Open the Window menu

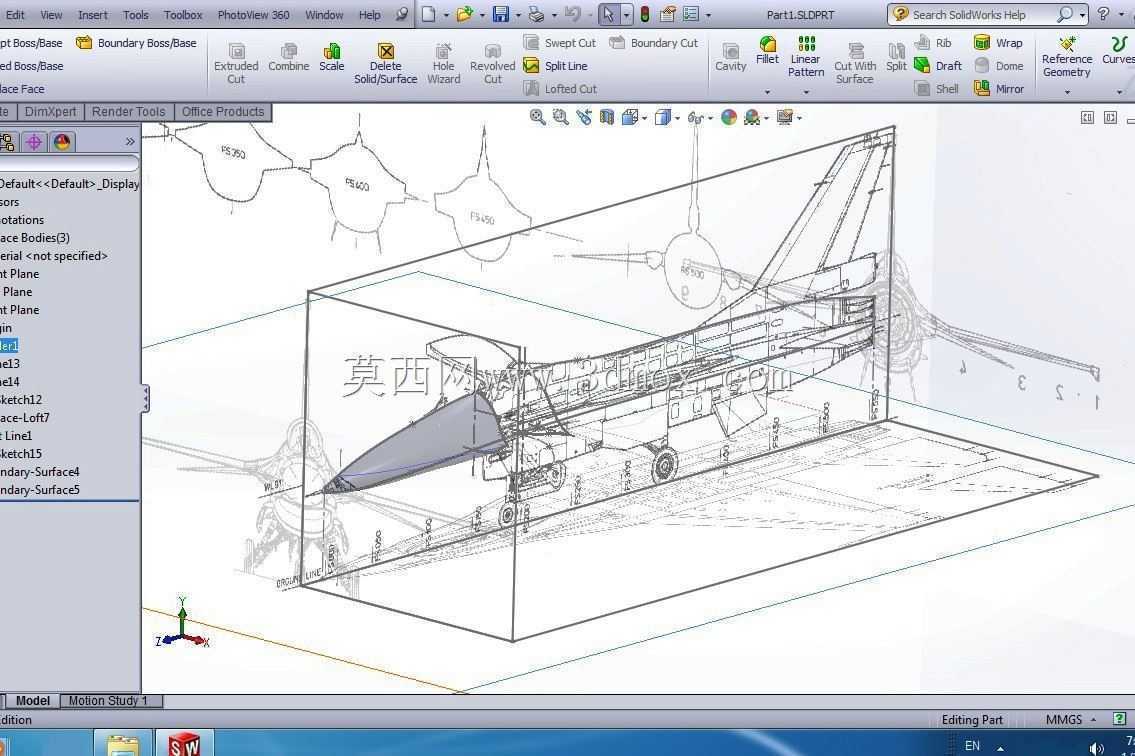click(324, 14)
